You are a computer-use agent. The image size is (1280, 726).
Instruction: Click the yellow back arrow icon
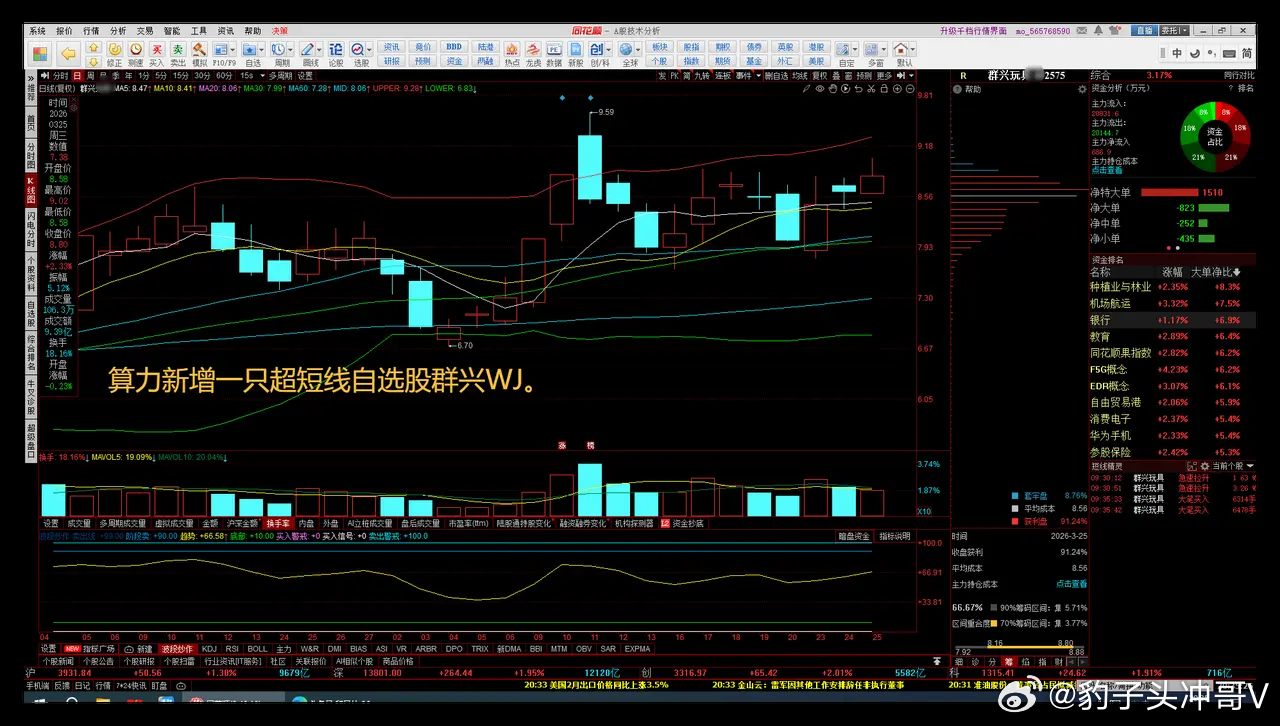[x=68, y=53]
